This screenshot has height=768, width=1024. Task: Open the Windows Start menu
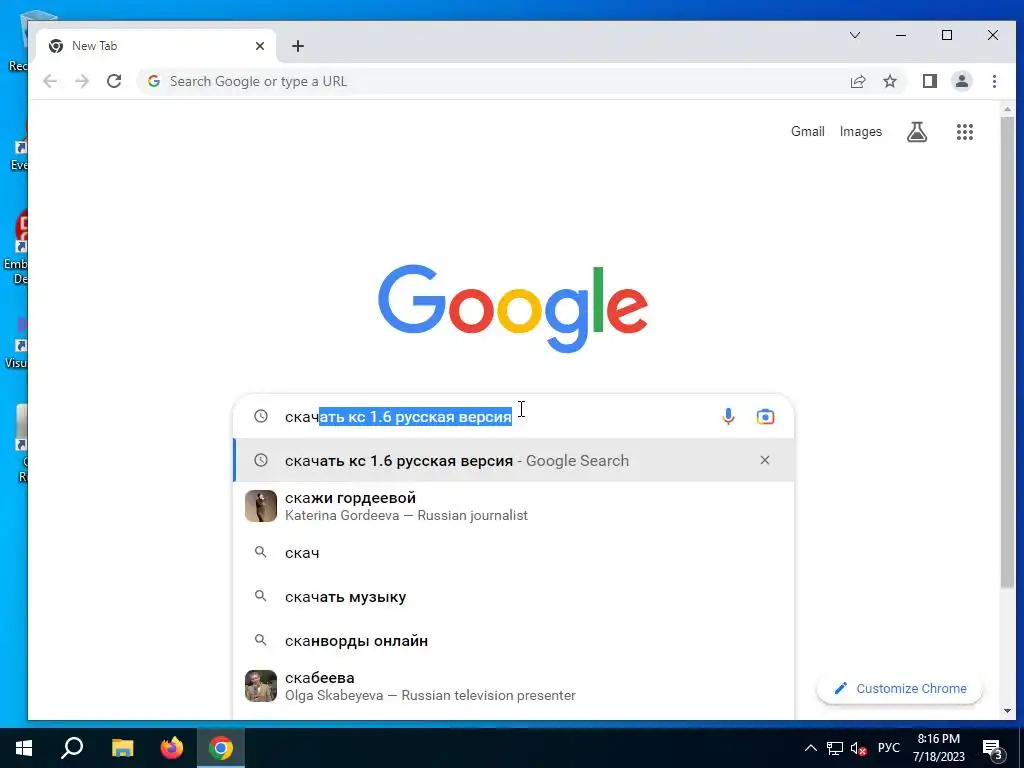[24, 748]
